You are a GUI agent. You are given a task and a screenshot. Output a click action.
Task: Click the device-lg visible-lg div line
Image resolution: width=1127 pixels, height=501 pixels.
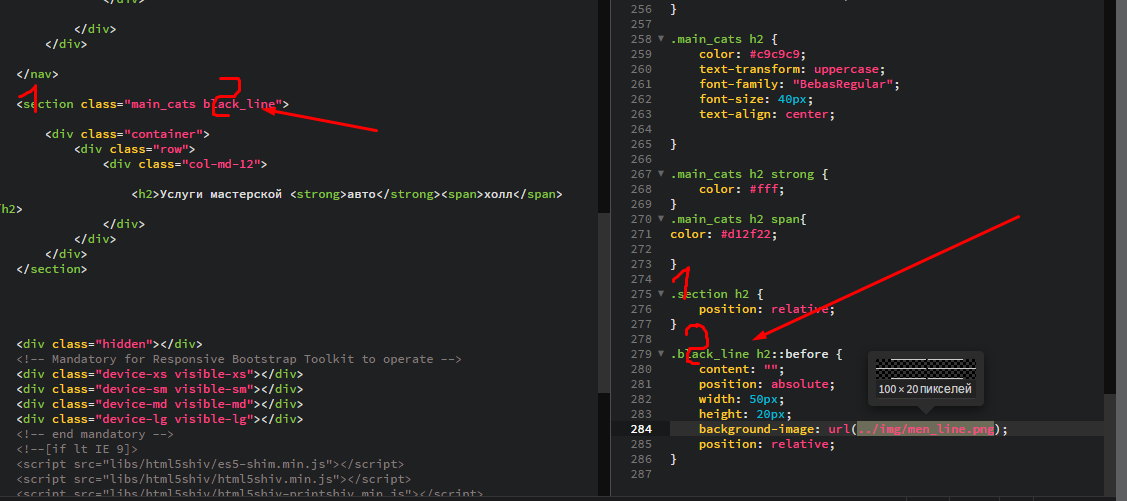point(160,420)
